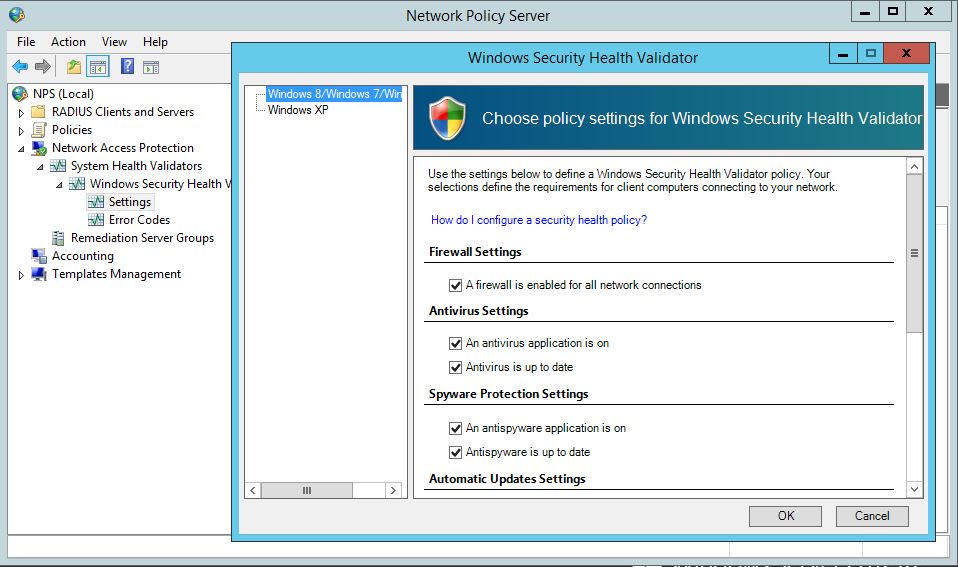Click the Remediation Server Groups icon
Image resolution: width=958 pixels, height=567 pixels.
[58, 238]
